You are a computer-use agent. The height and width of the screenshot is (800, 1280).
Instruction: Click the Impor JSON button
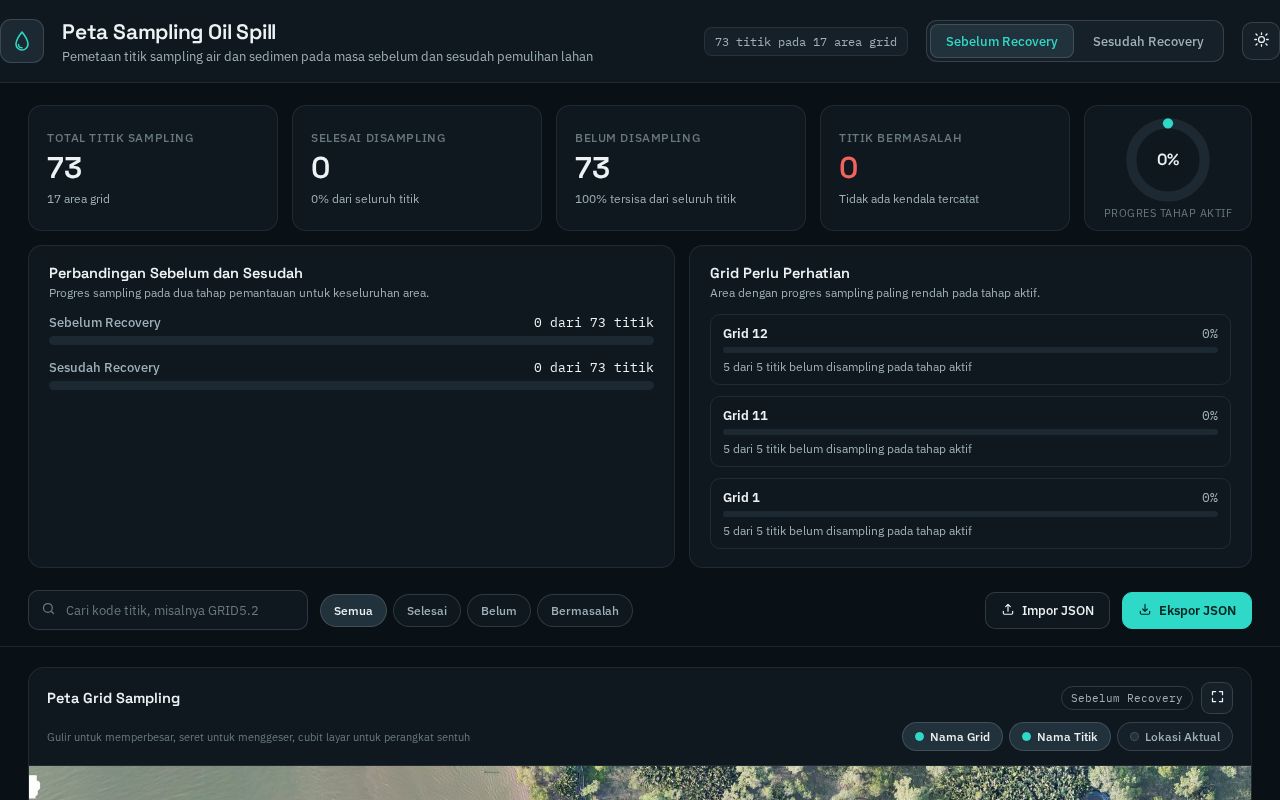pyautogui.click(x=1047, y=610)
